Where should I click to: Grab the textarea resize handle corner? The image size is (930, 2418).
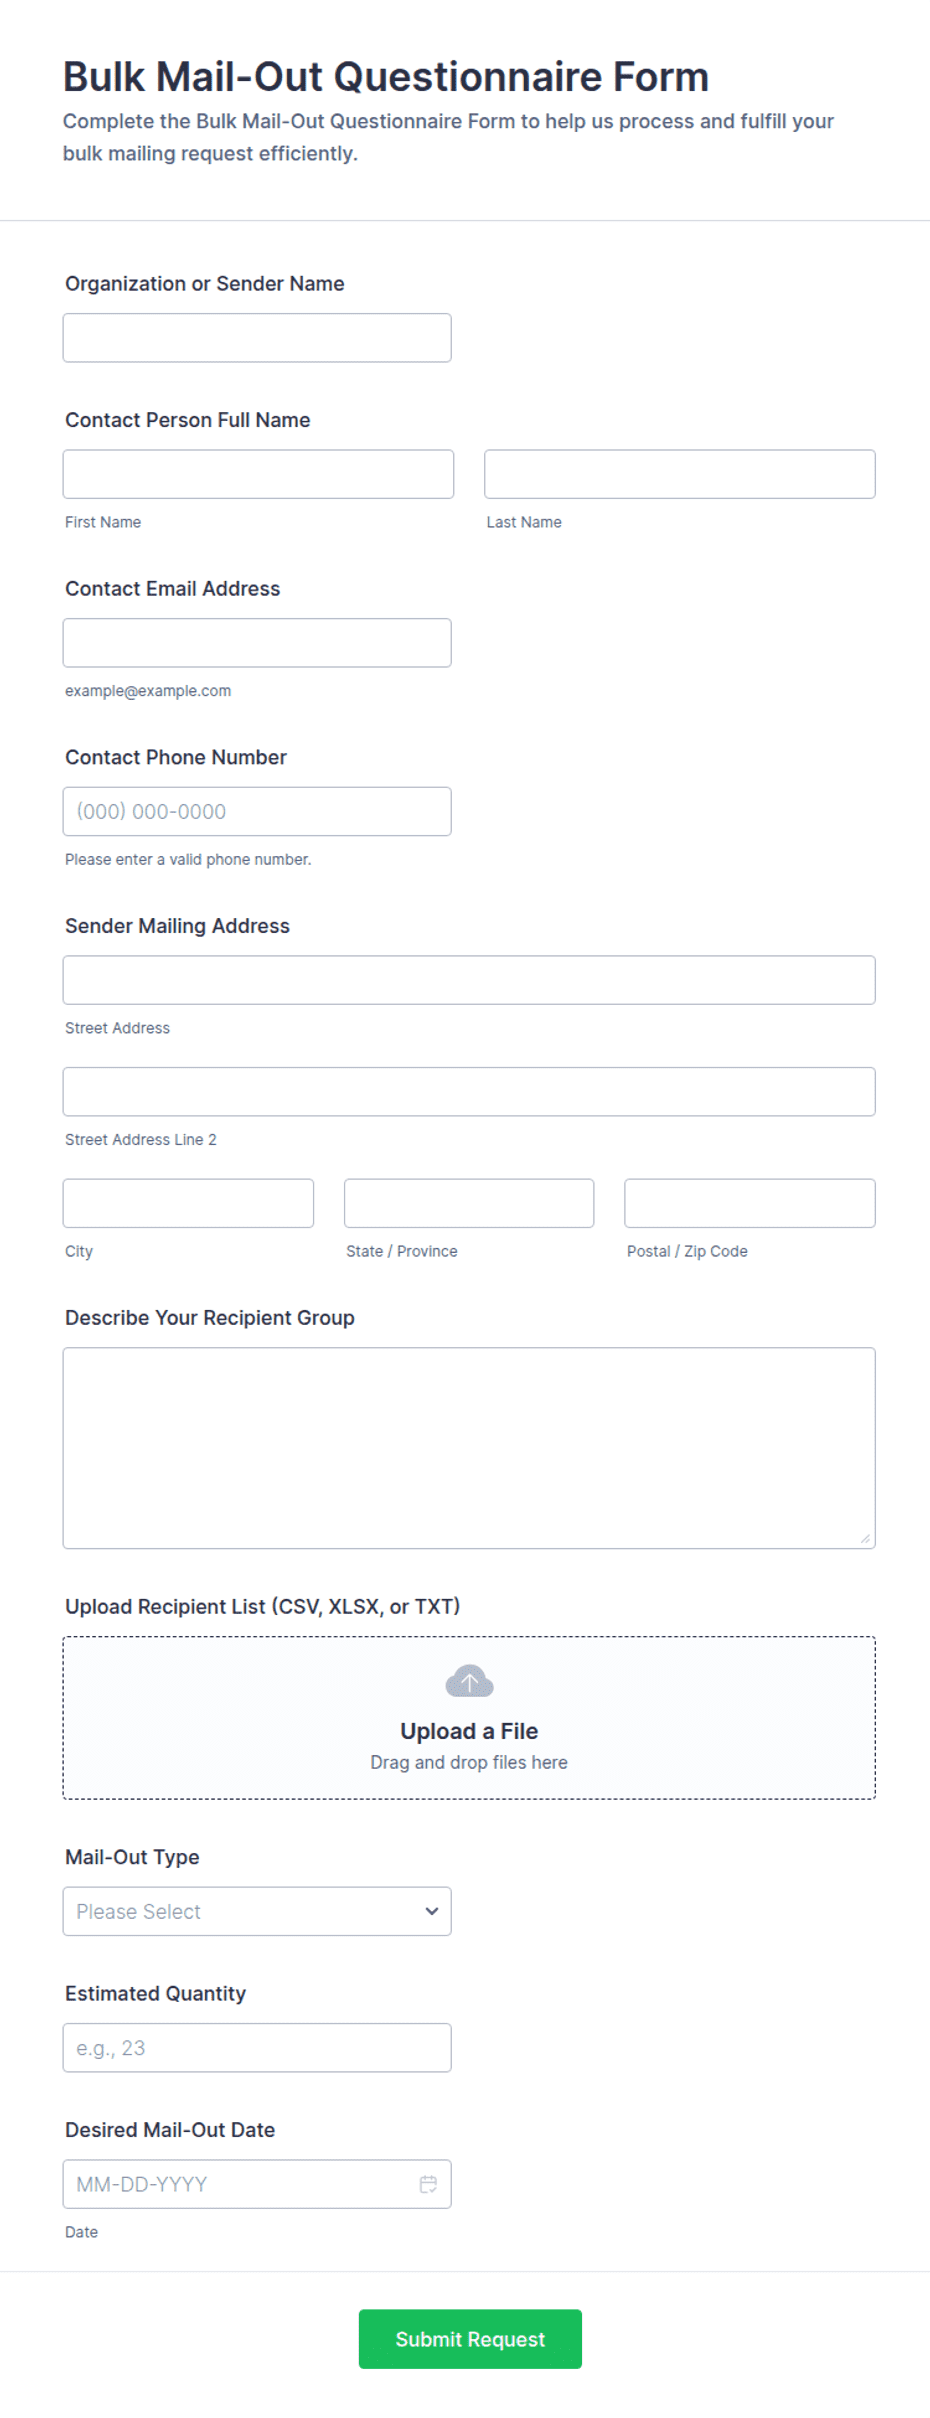865,1539
